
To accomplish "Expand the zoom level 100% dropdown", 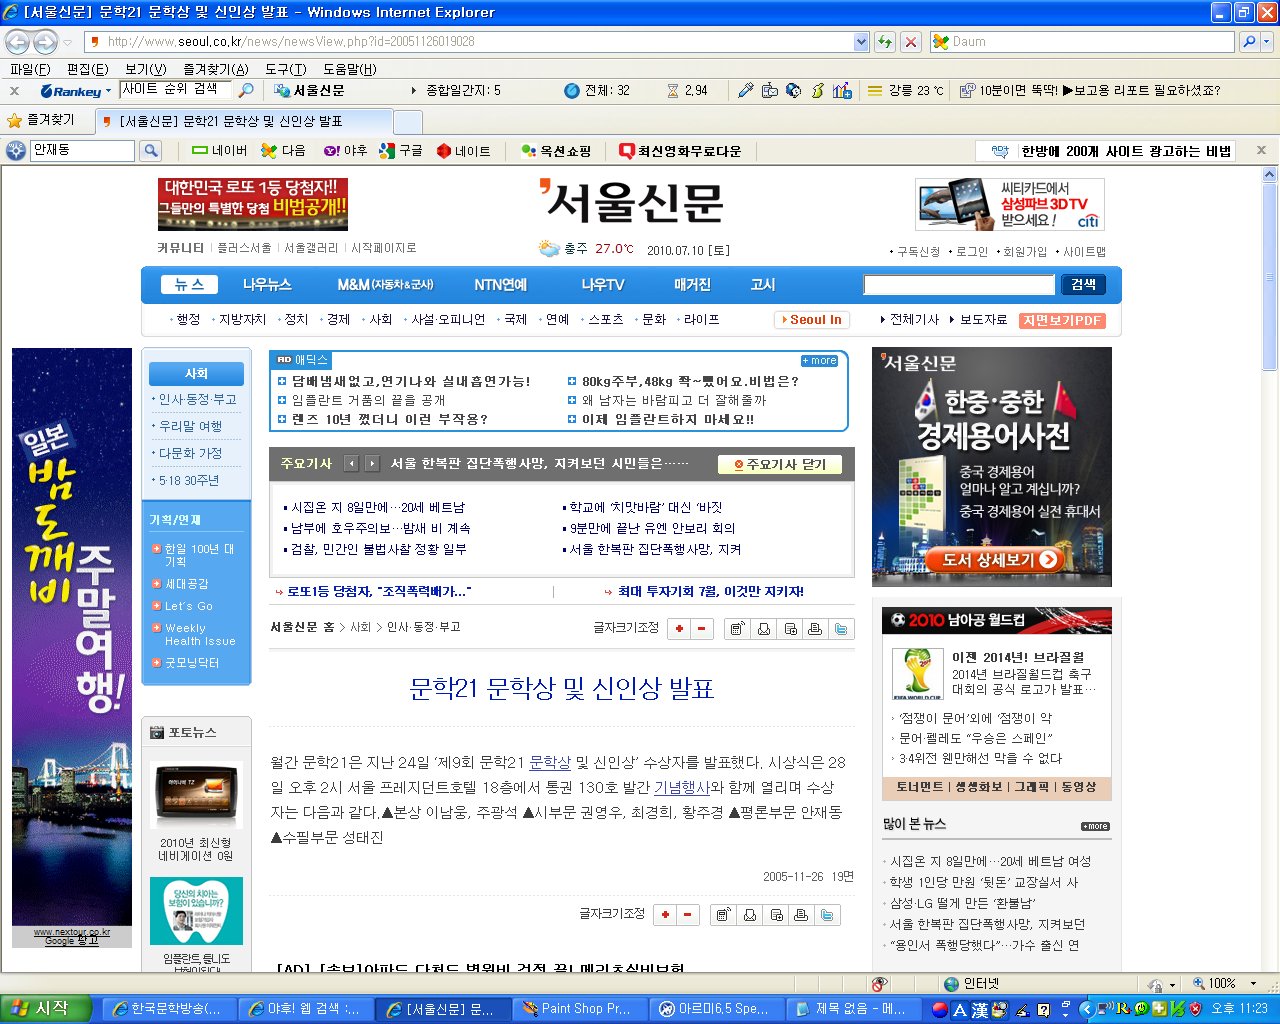I will tap(1253, 984).
